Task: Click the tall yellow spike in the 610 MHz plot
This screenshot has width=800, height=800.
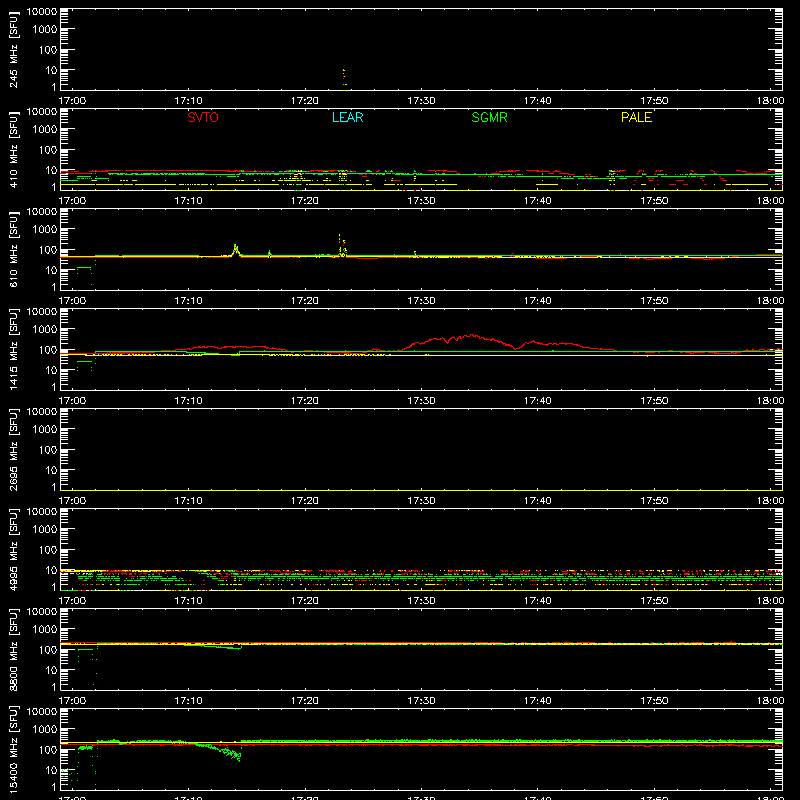Action: [x=340, y=245]
